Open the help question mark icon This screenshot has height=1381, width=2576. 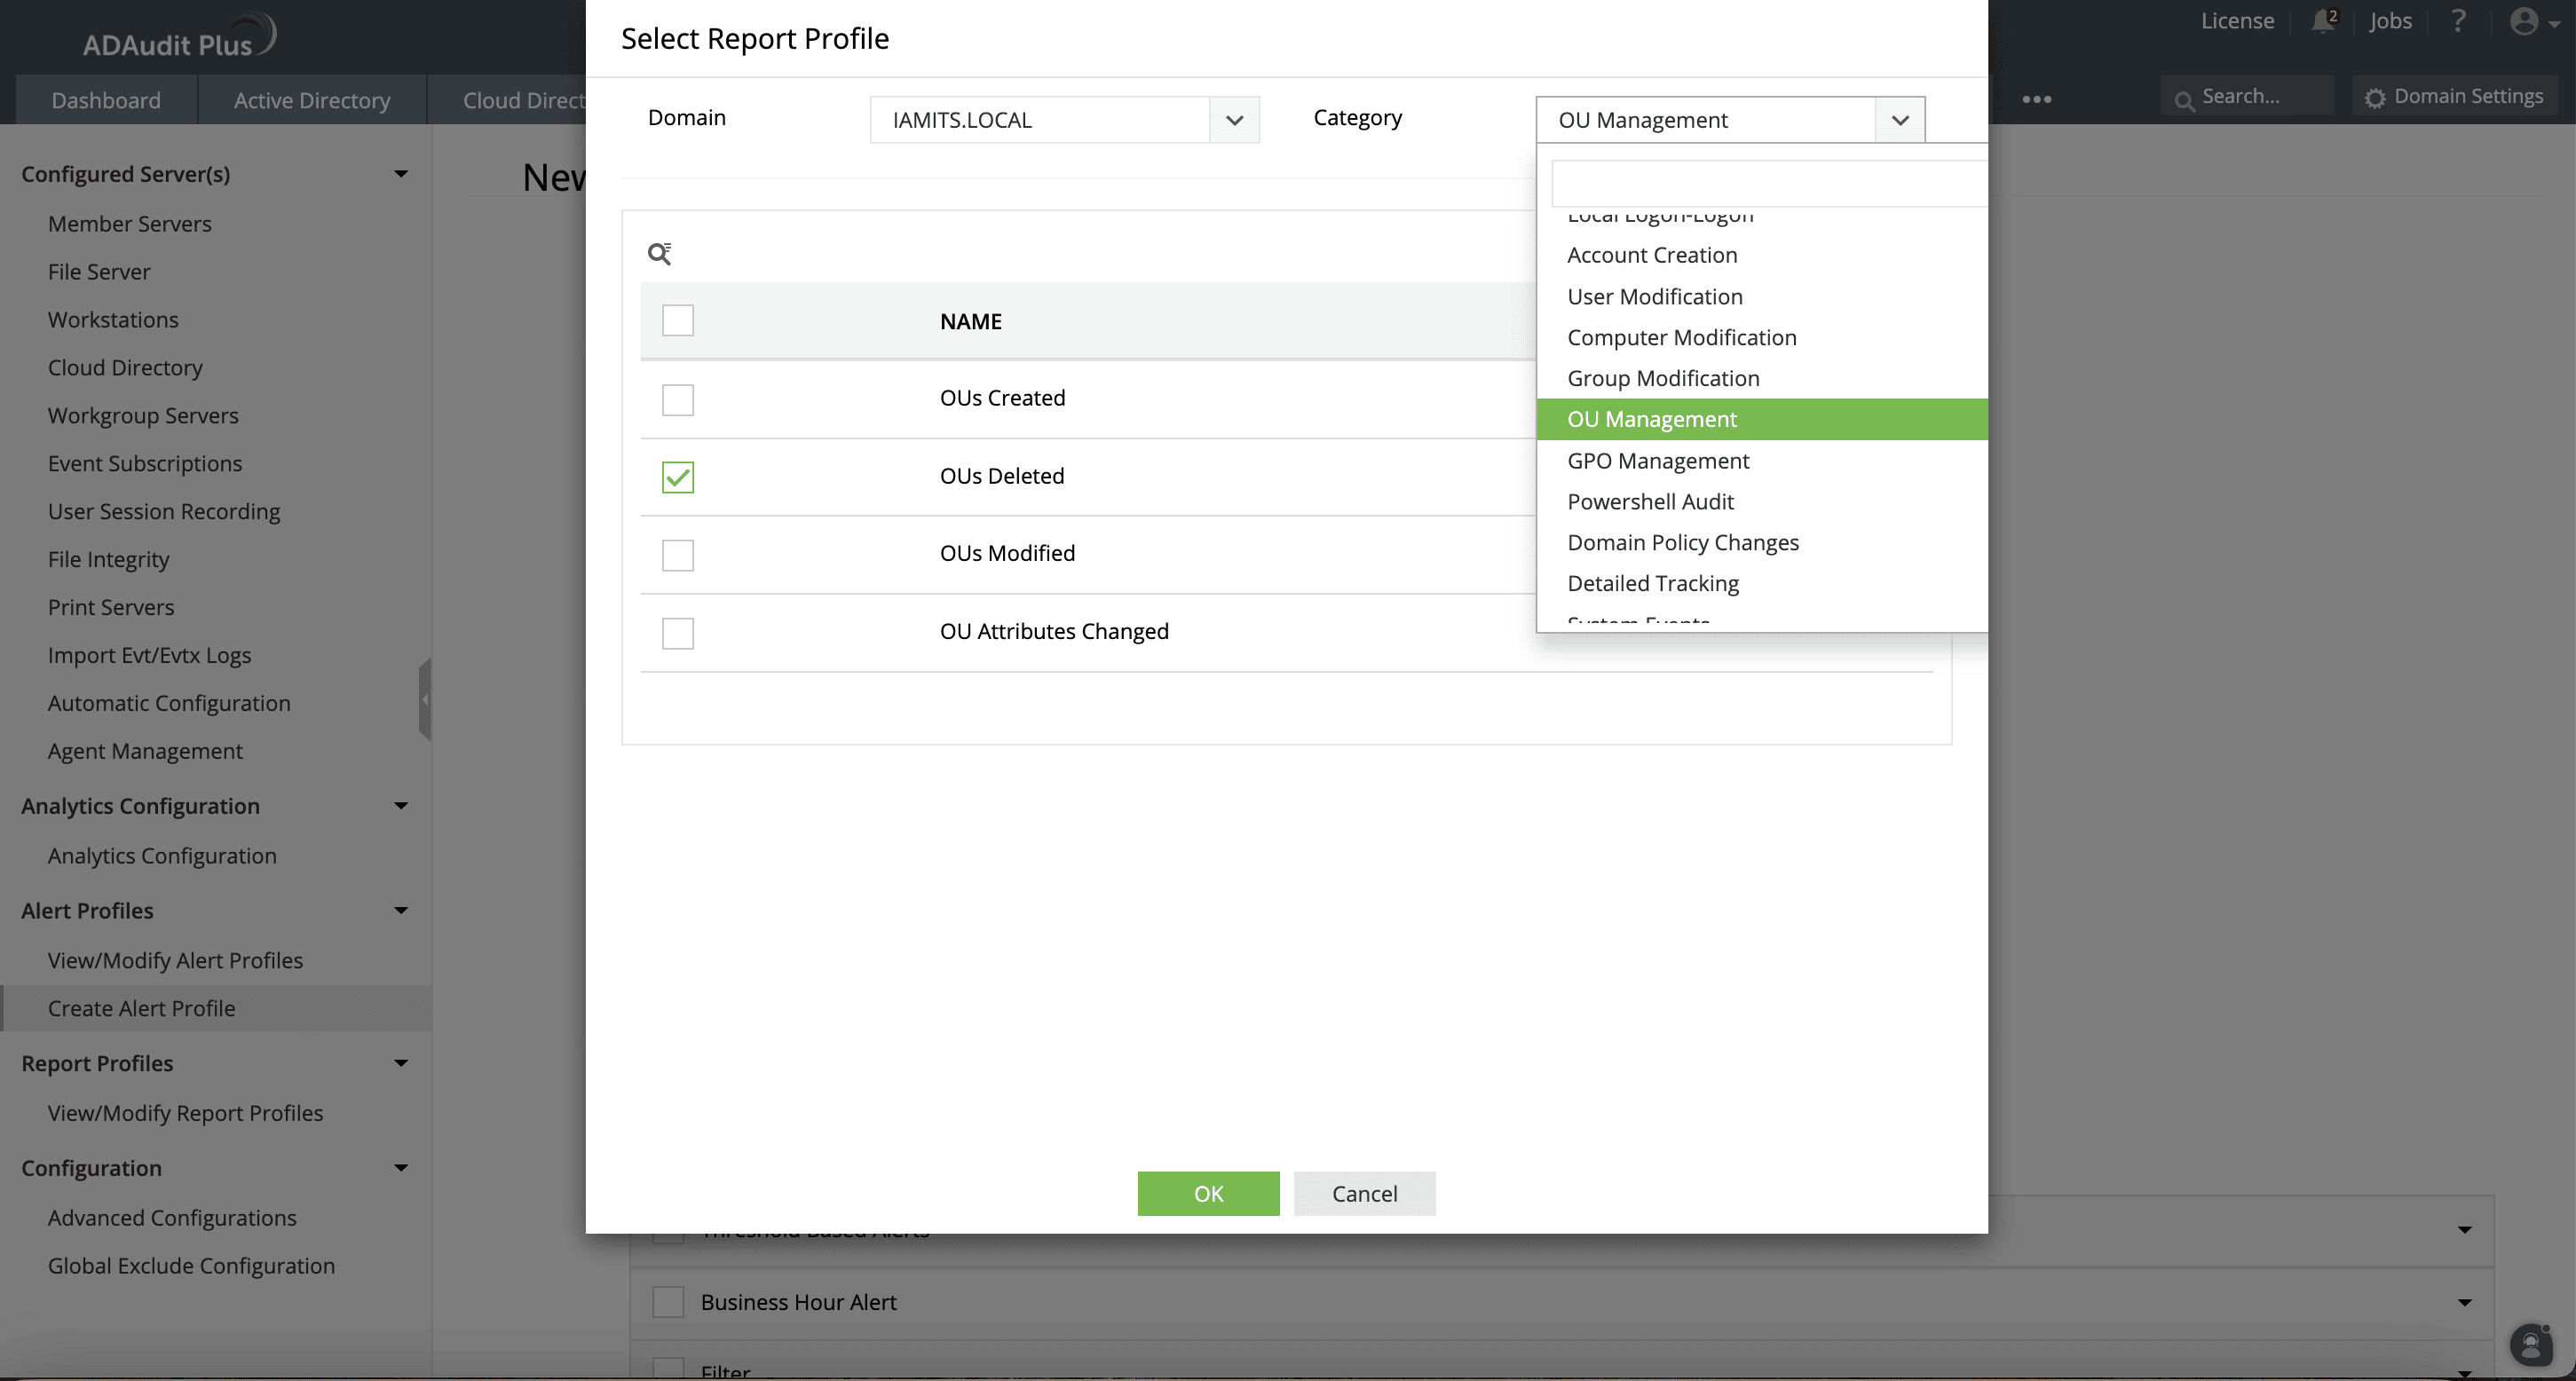point(2457,21)
